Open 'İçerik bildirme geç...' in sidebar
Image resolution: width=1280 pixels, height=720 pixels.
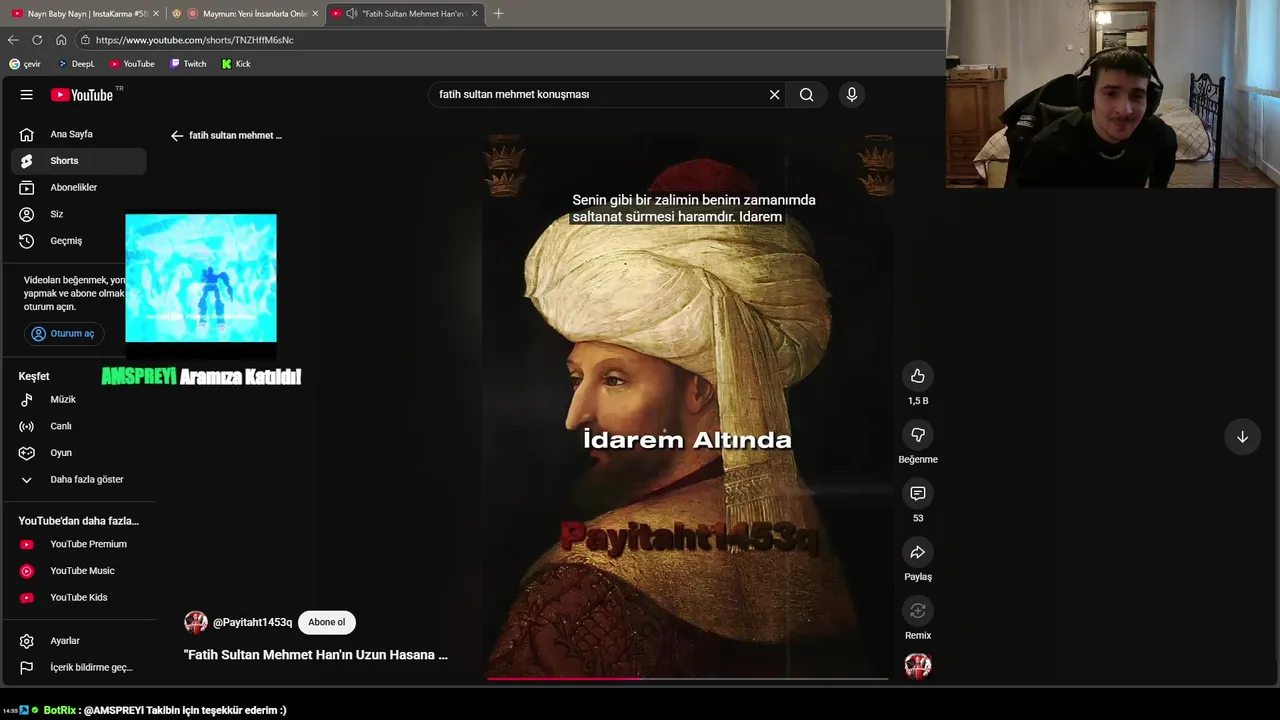coord(79,668)
